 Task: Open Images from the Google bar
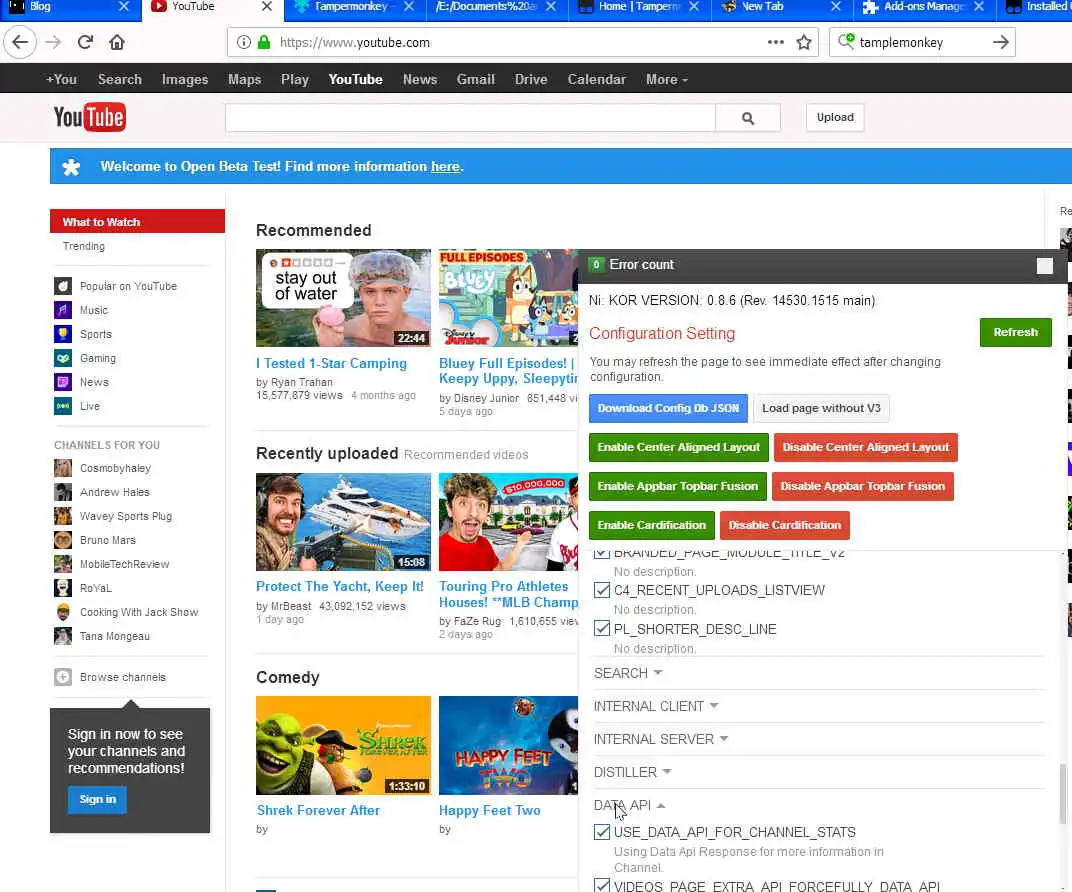coord(185,79)
